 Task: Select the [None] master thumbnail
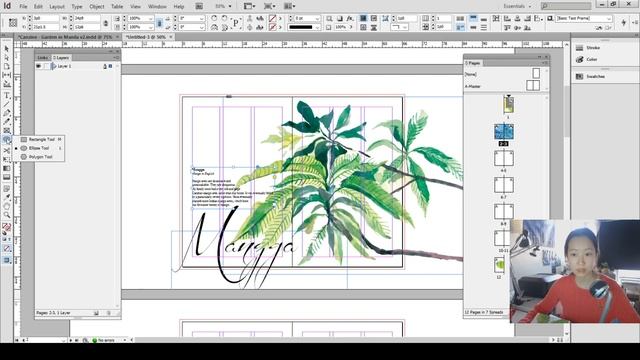point(536,73)
